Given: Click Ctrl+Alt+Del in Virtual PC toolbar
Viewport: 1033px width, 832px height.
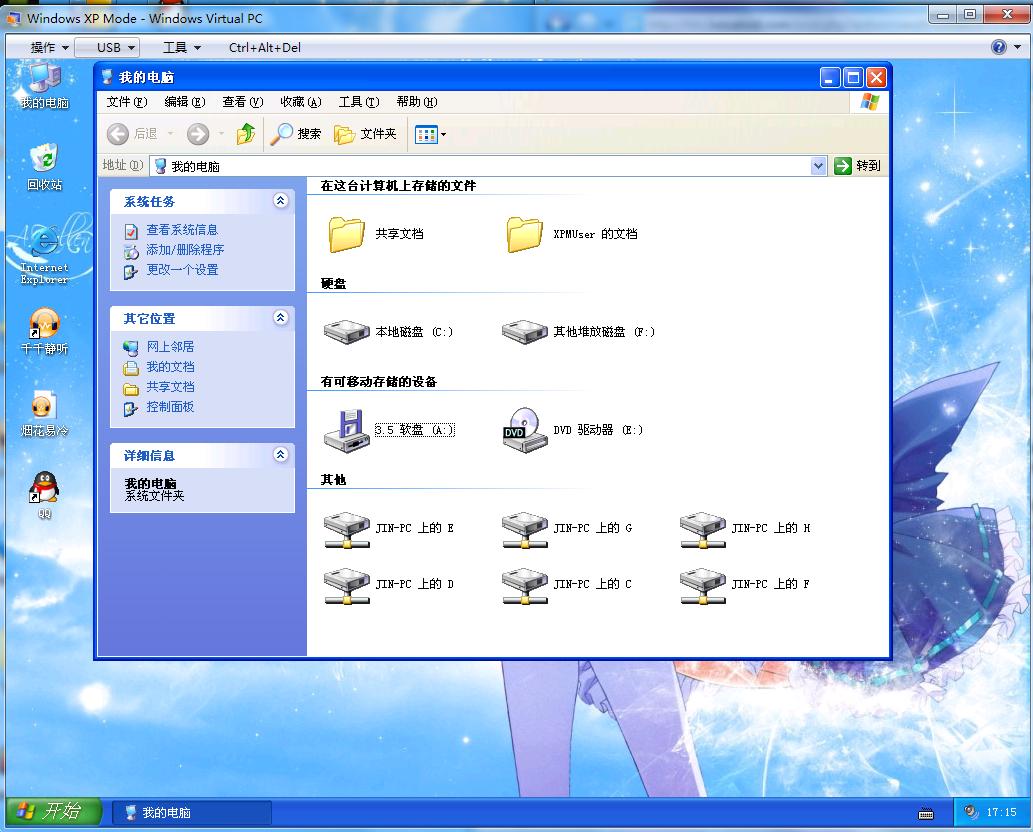Looking at the screenshot, I should pos(265,47).
